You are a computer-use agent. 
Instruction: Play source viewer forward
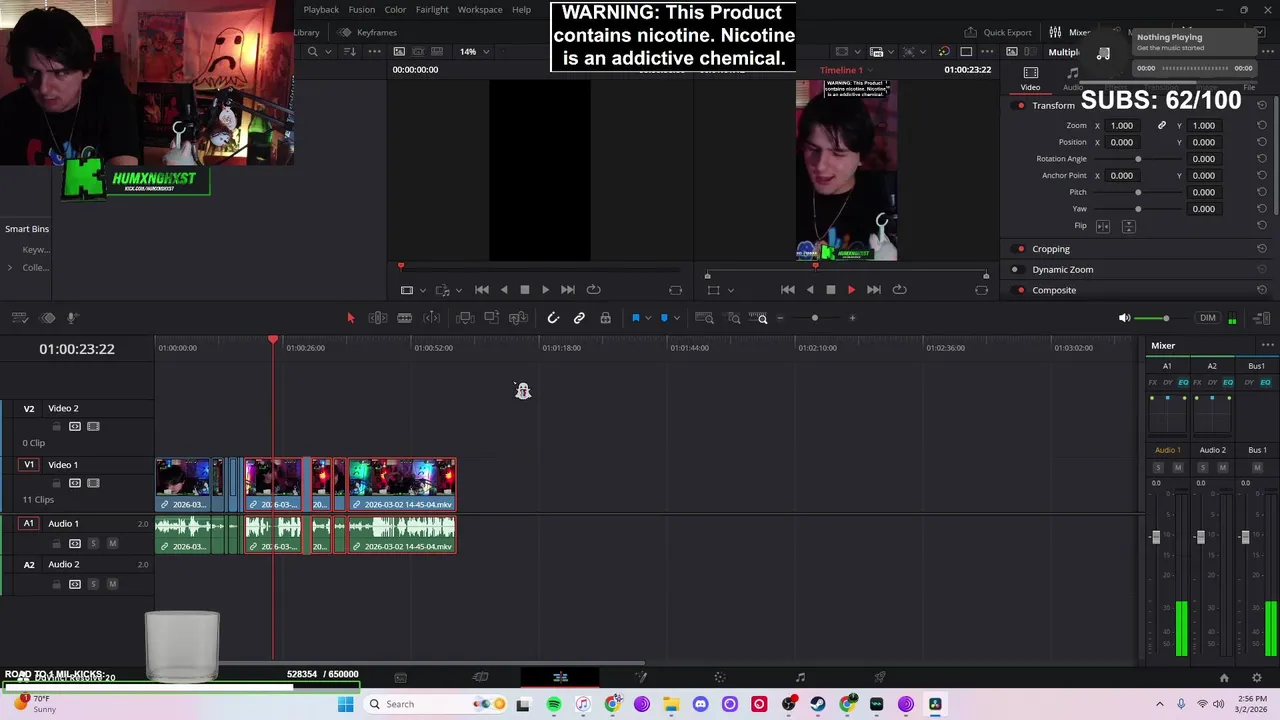pyautogui.click(x=545, y=290)
